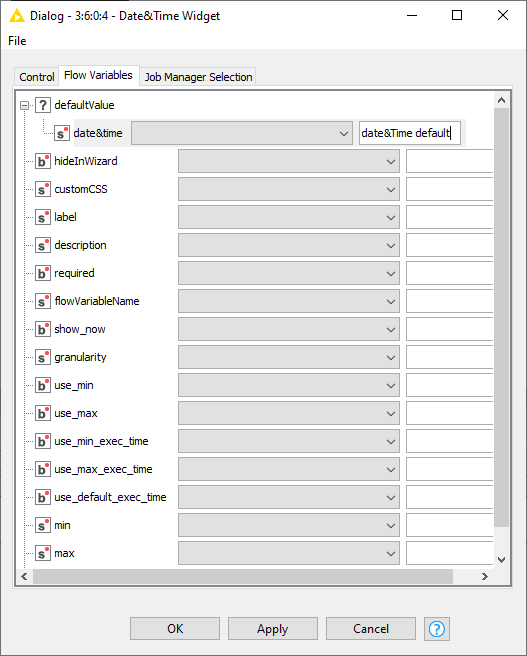527x656 pixels.
Task: Switch to the Control tab
Action: pos(37,77)
